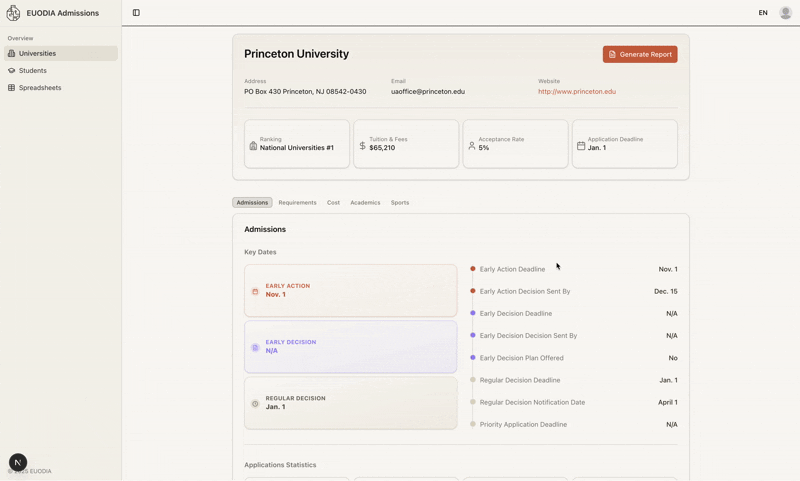The image size is (800, 481).
Task: Click Early Action Decision Sent By row
Action: click(x=574, y=291)
